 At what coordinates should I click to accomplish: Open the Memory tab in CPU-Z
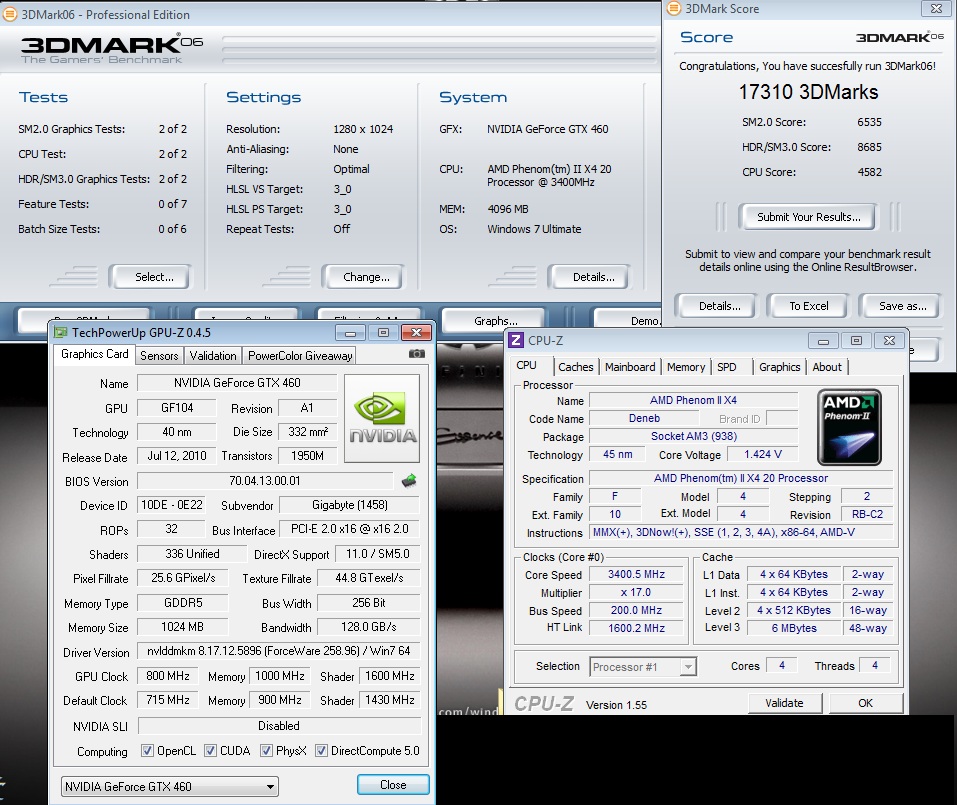coord(685,367)
